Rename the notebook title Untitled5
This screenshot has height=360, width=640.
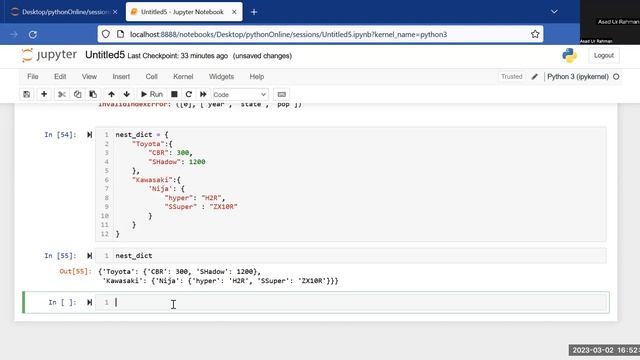pos(105,55)
